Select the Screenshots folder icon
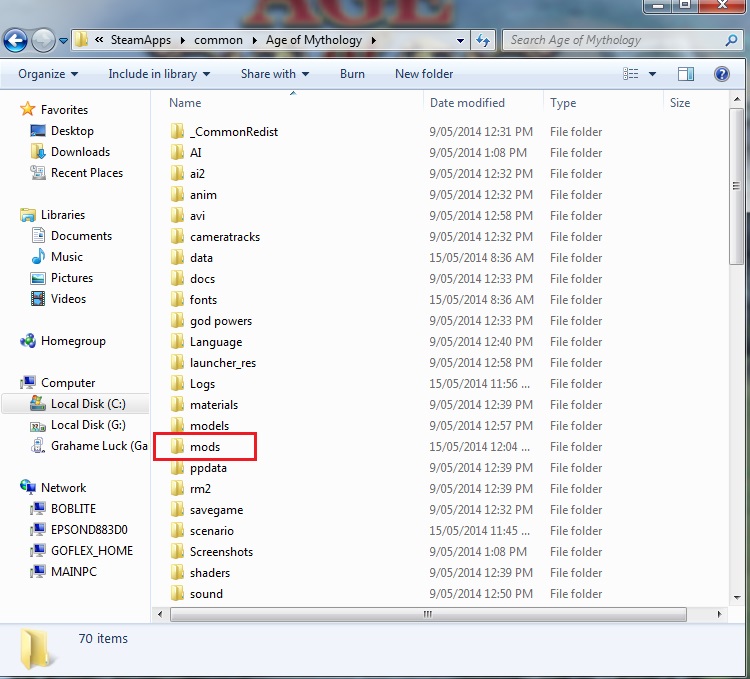 coord(177,551)
